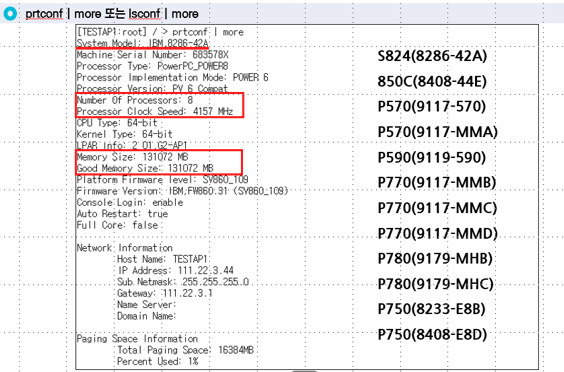This screenshot has width=564, height=372.
Task: Click model label 'P590(9119-590)'
Action: pyautogui.click(x=431, y=158)
